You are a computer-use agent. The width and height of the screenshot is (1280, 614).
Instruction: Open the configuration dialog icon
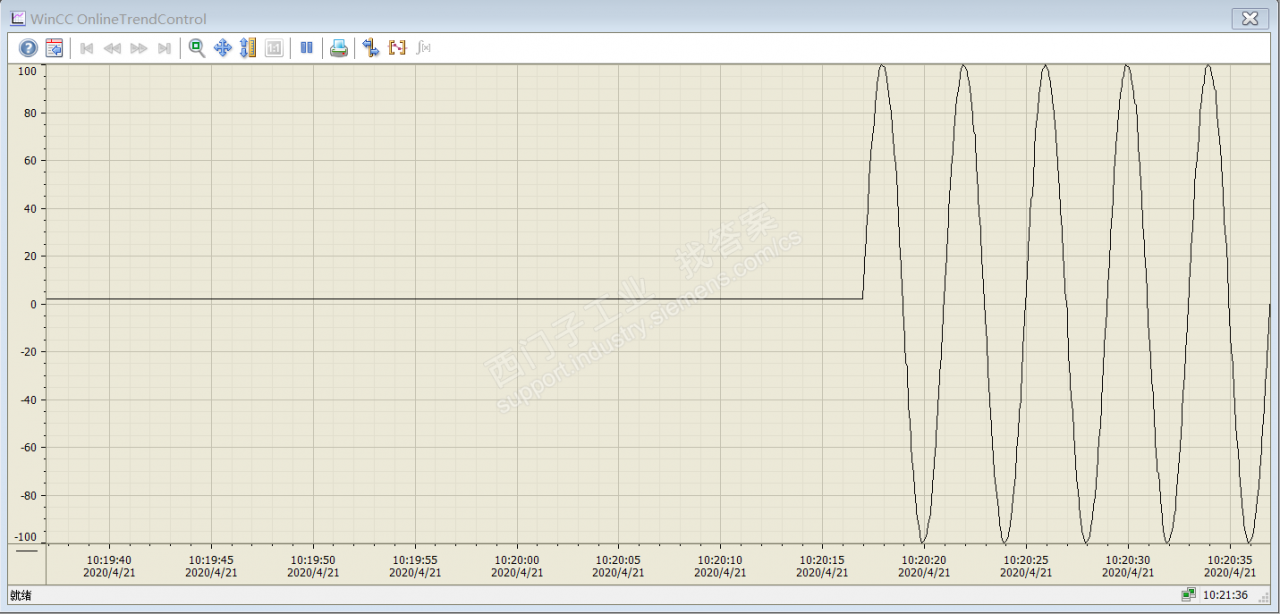pyautogui.click(x=54, y=48)
